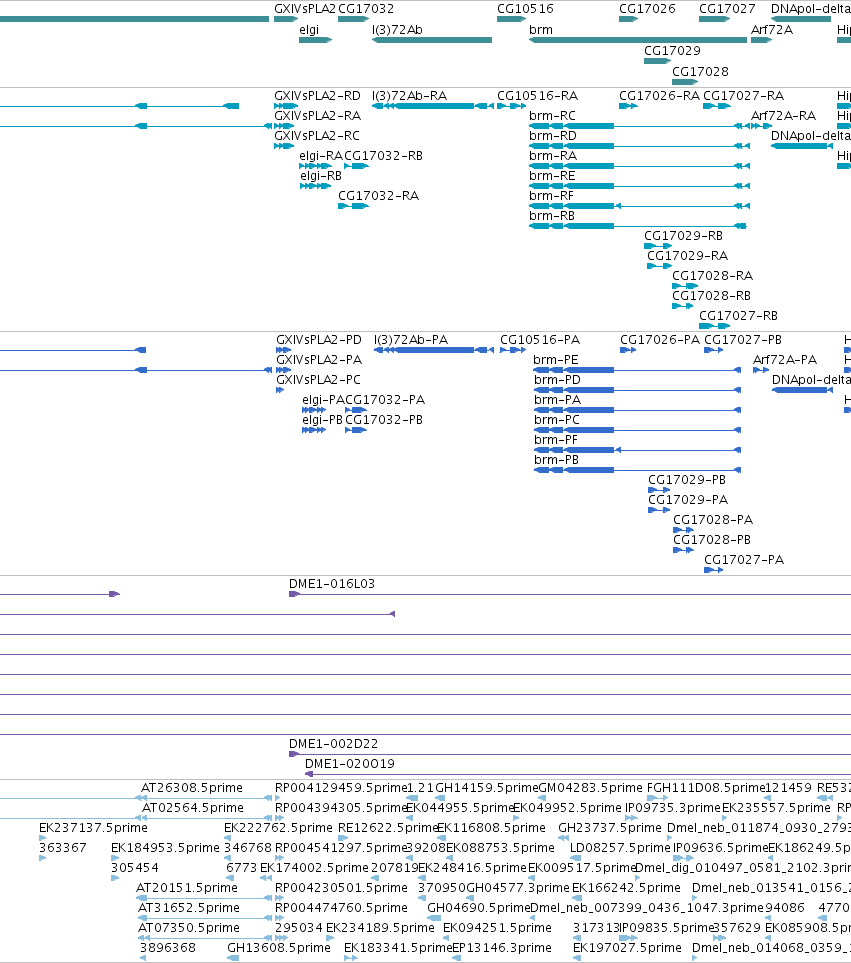Click the EK116808.5prime EST label

coord(491,828)
